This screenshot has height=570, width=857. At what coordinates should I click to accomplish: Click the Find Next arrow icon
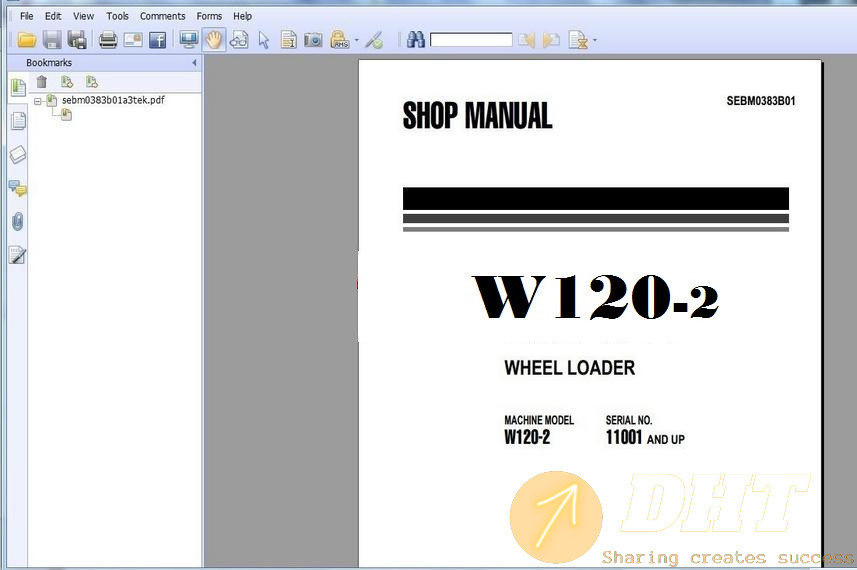tap(551, 40)
